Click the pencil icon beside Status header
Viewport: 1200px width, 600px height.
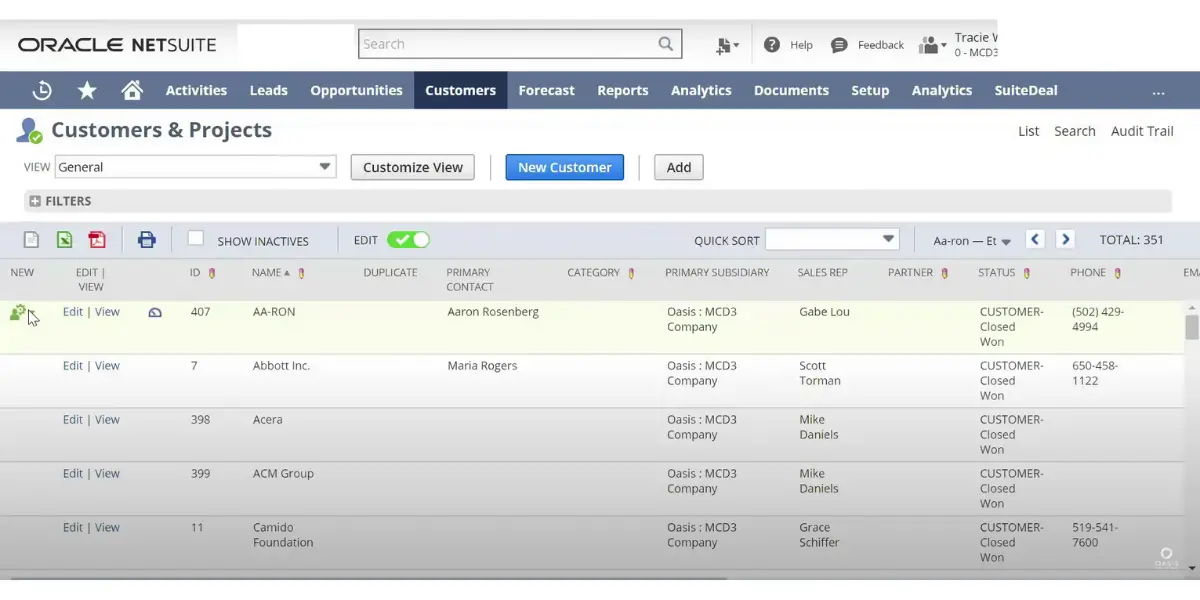(x=1026, y=273)
